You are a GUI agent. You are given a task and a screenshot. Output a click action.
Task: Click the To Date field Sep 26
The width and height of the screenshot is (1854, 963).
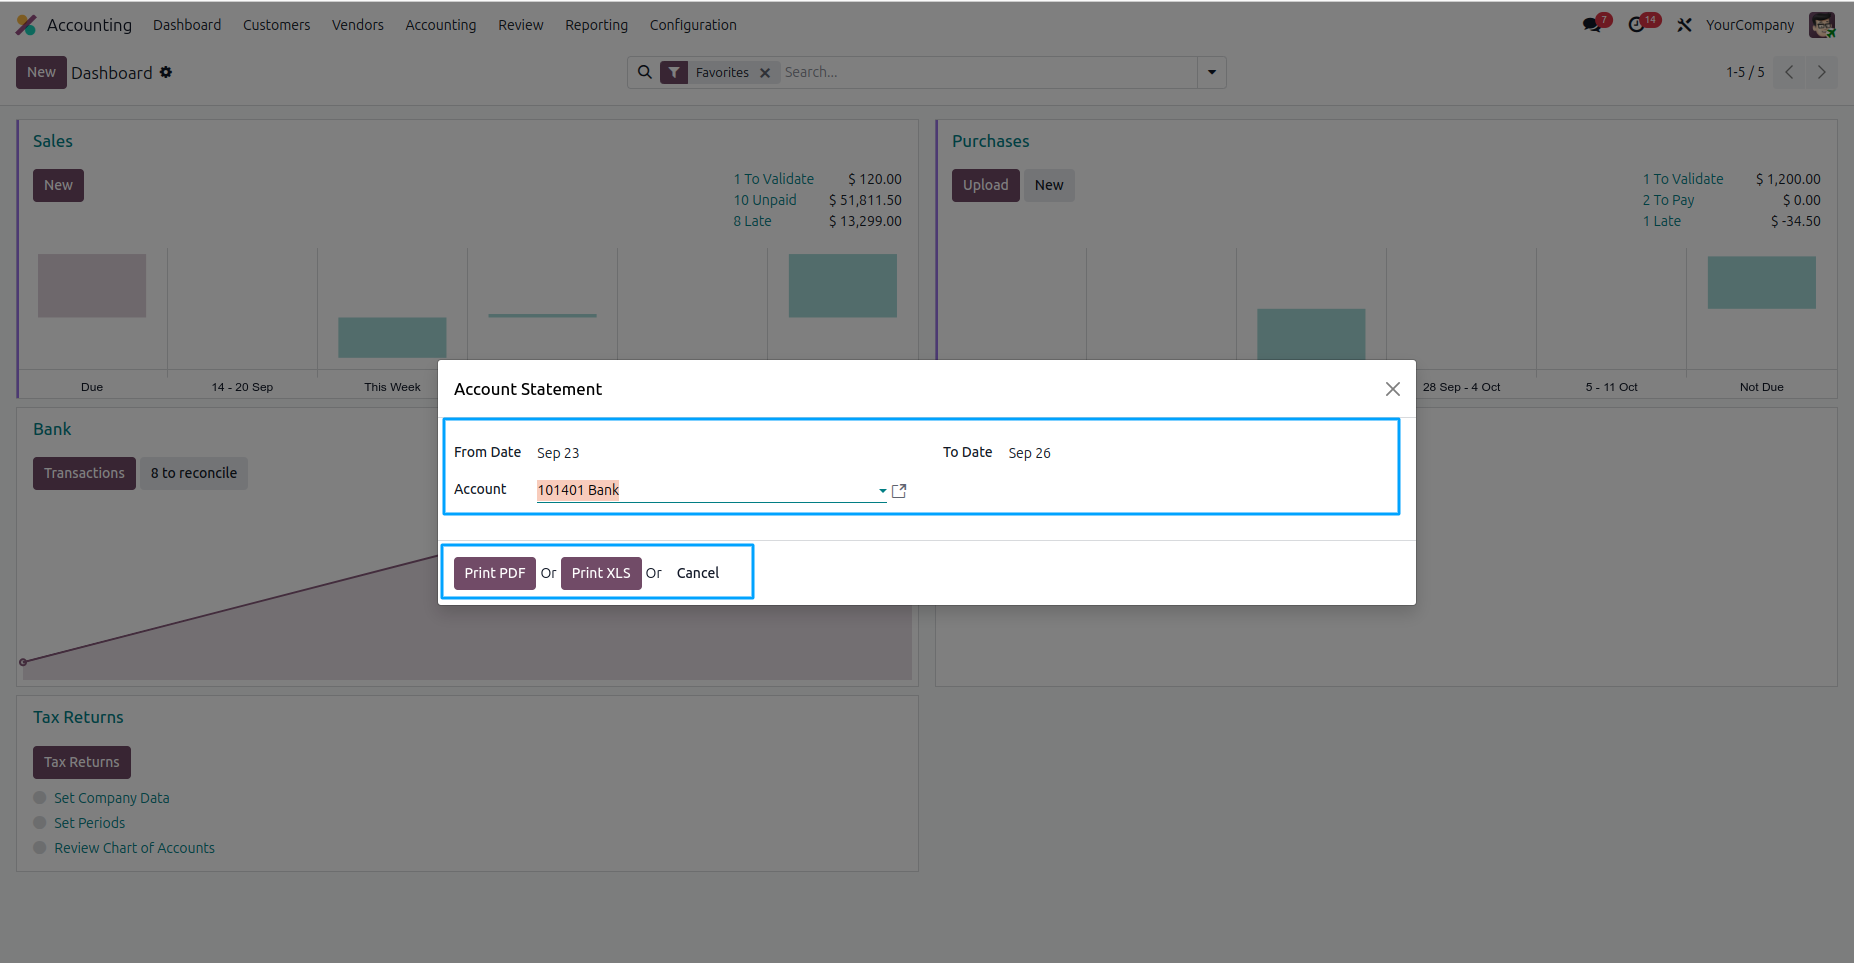(1029, 453)
